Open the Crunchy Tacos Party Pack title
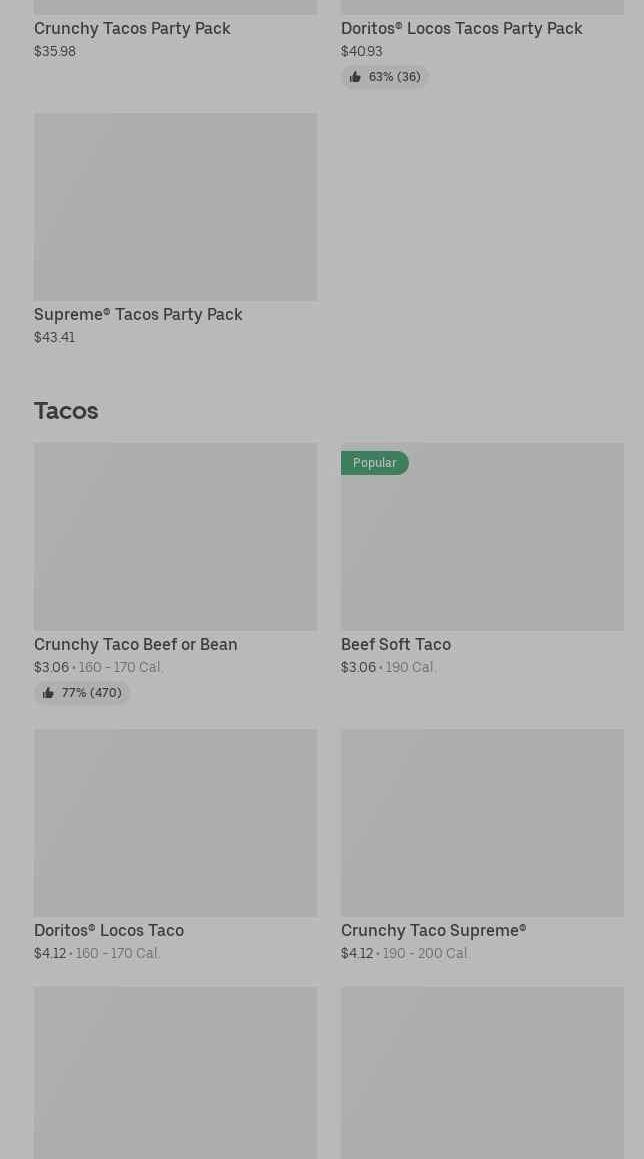The image size is (644, 1159). pos(132,28)
